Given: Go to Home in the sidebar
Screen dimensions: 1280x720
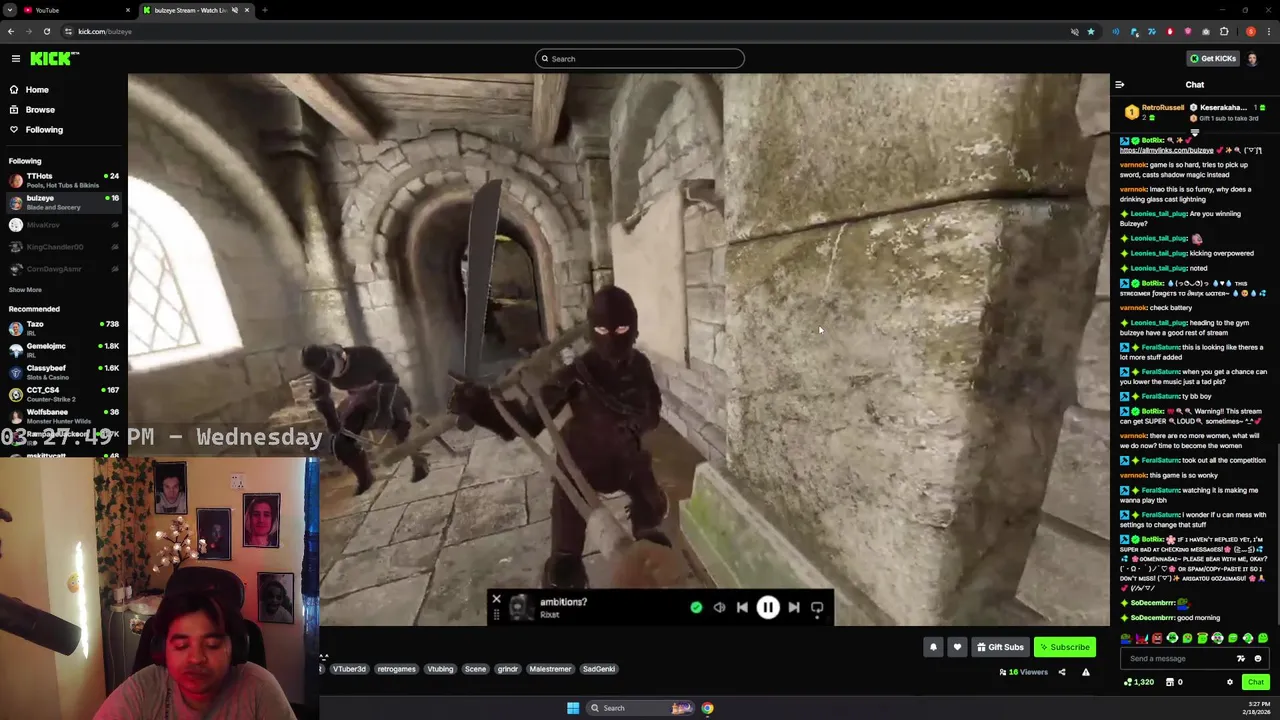Looking at the screenshot, I should pyautogui.click(x=64, y=90).
